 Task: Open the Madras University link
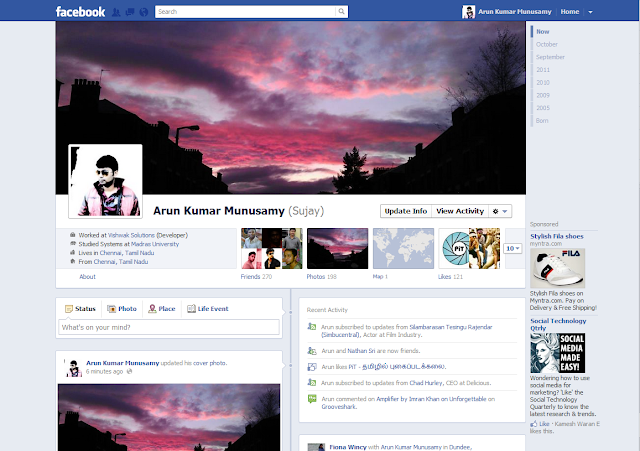click(x=155, y=244)
